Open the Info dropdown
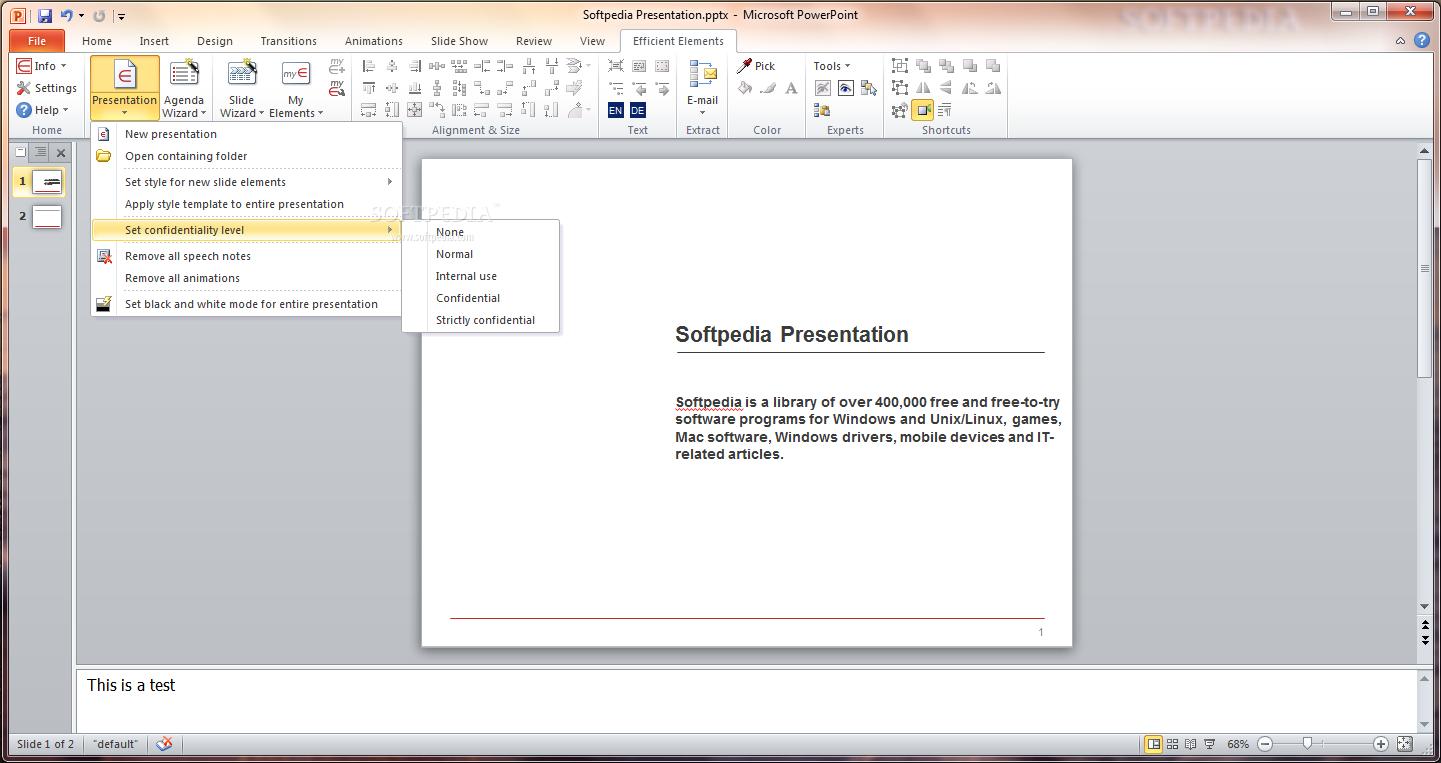The width and height of the screenshot is (1441, 763). (41, 66)
